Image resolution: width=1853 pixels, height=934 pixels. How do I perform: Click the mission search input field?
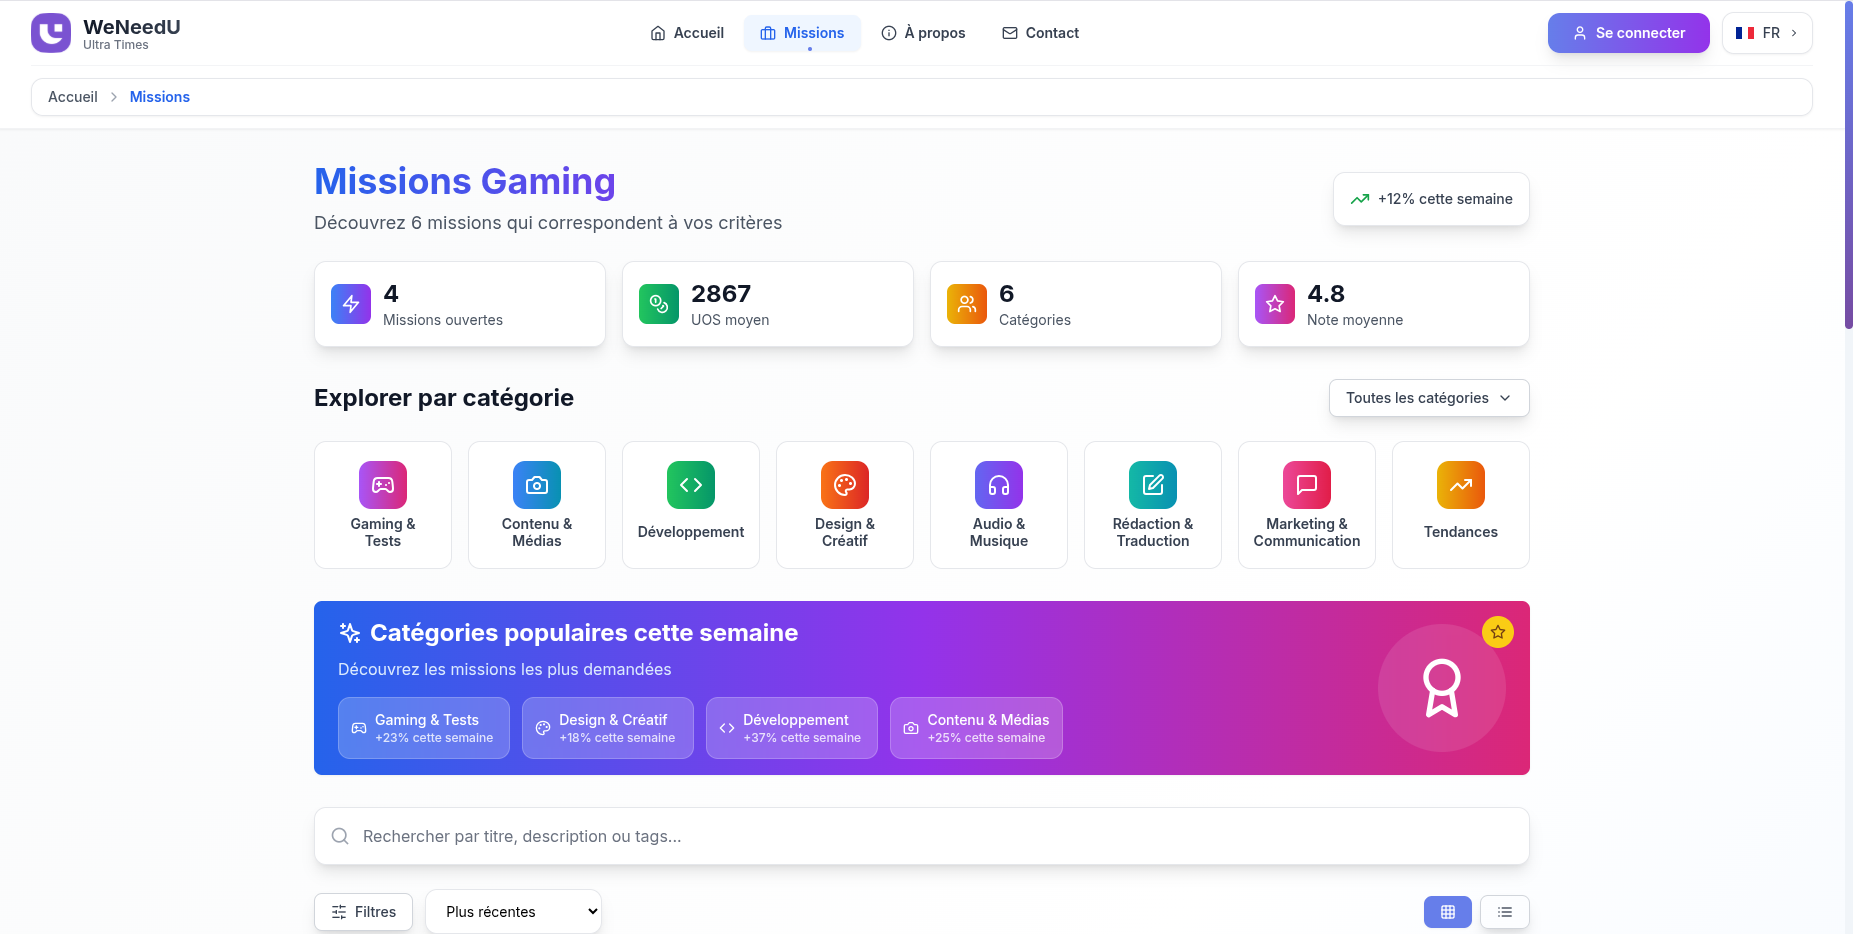[920, 836]
